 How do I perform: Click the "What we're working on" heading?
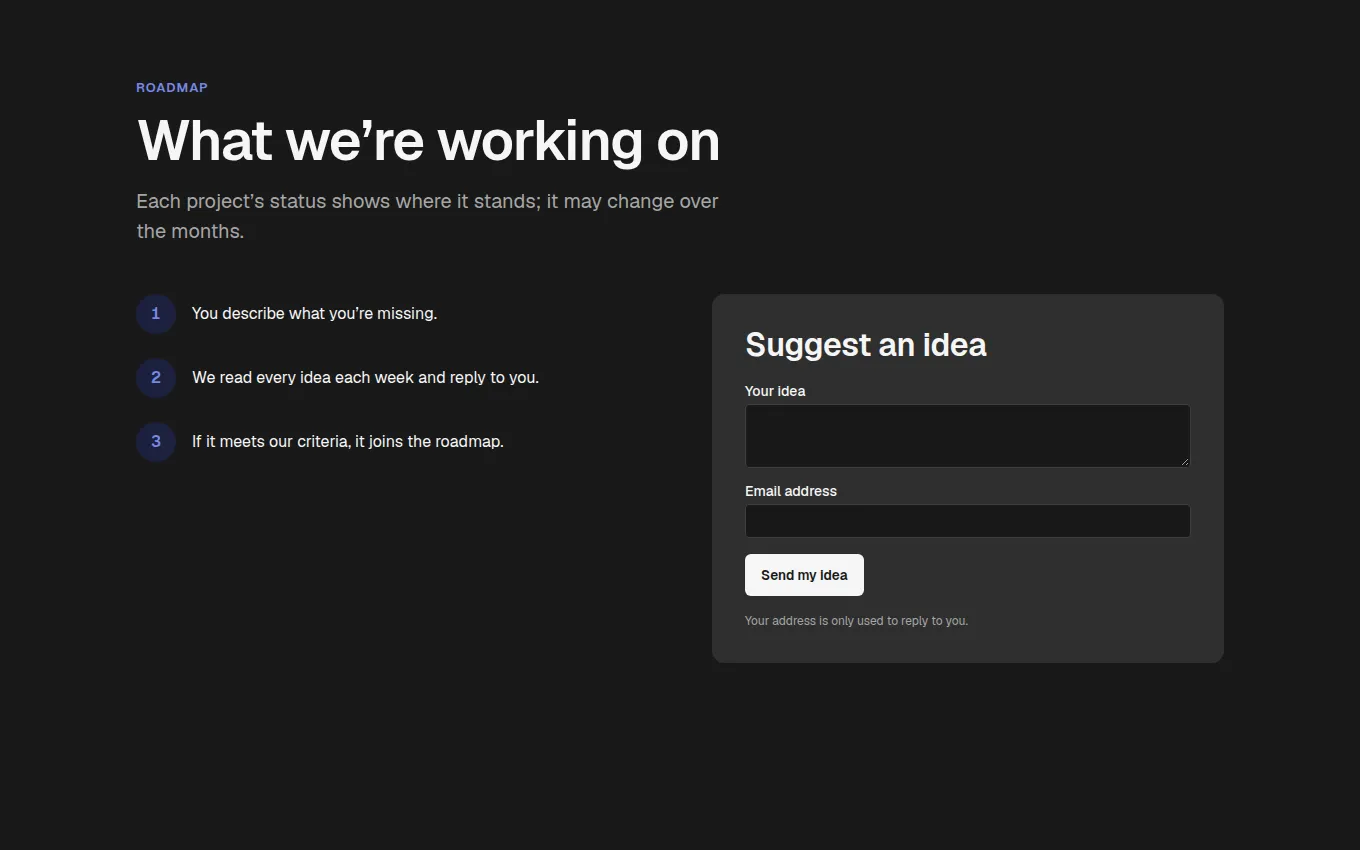pos(428,140)
